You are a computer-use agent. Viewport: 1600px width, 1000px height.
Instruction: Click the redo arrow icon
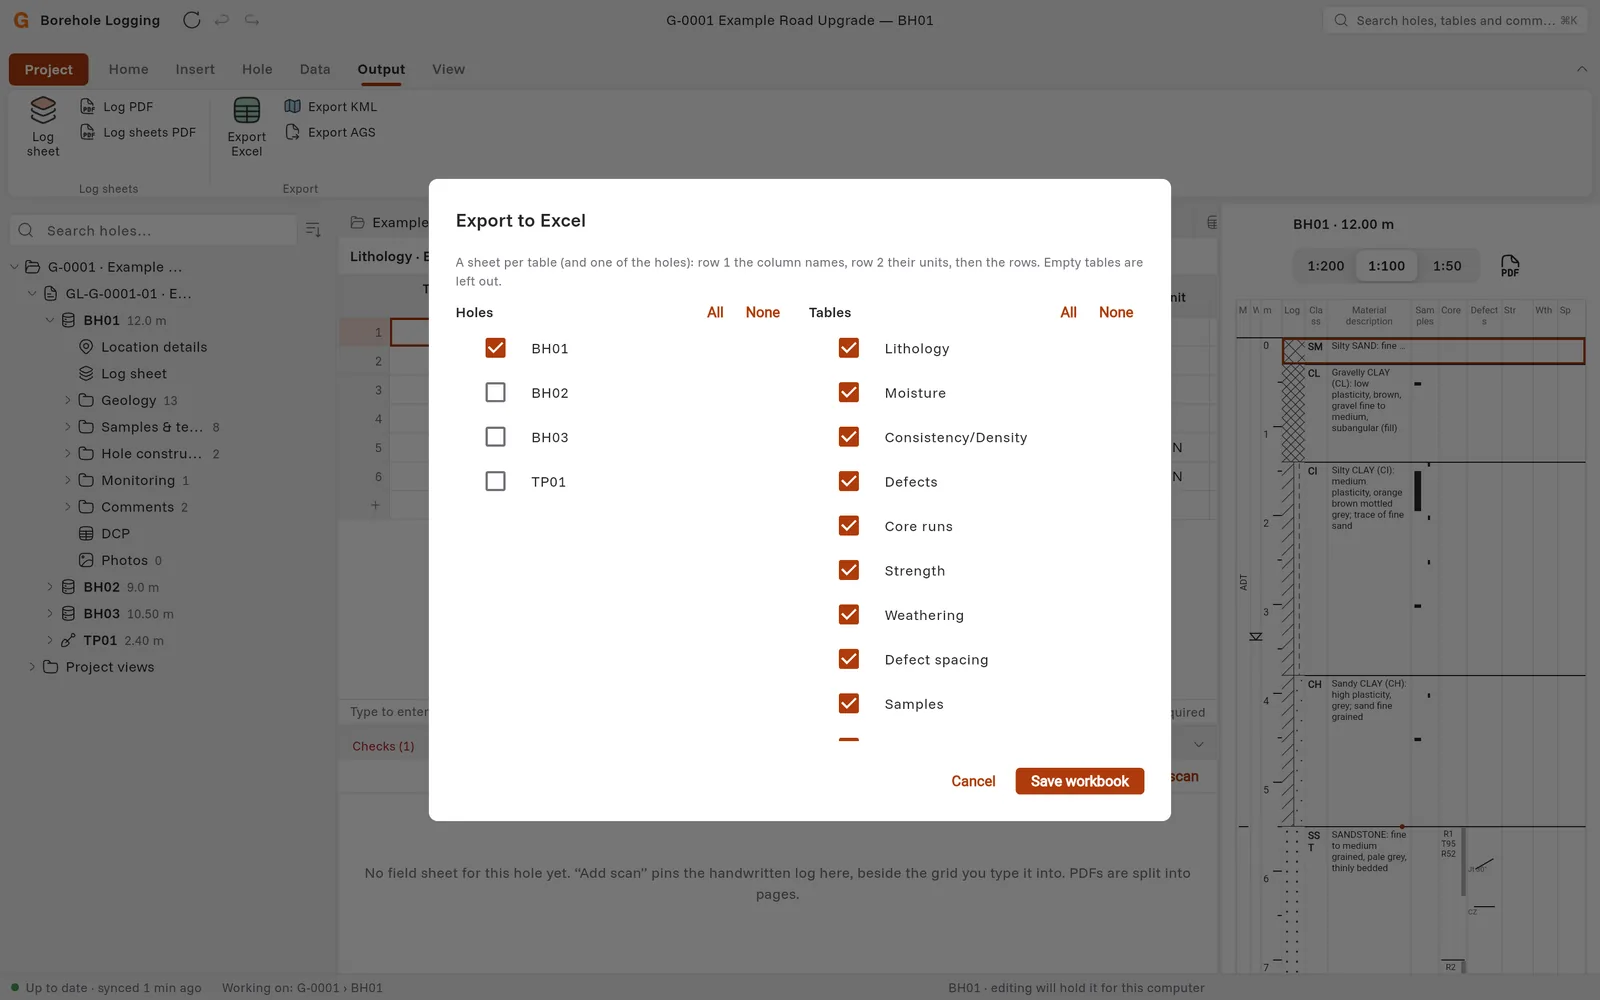pos(252,20)
